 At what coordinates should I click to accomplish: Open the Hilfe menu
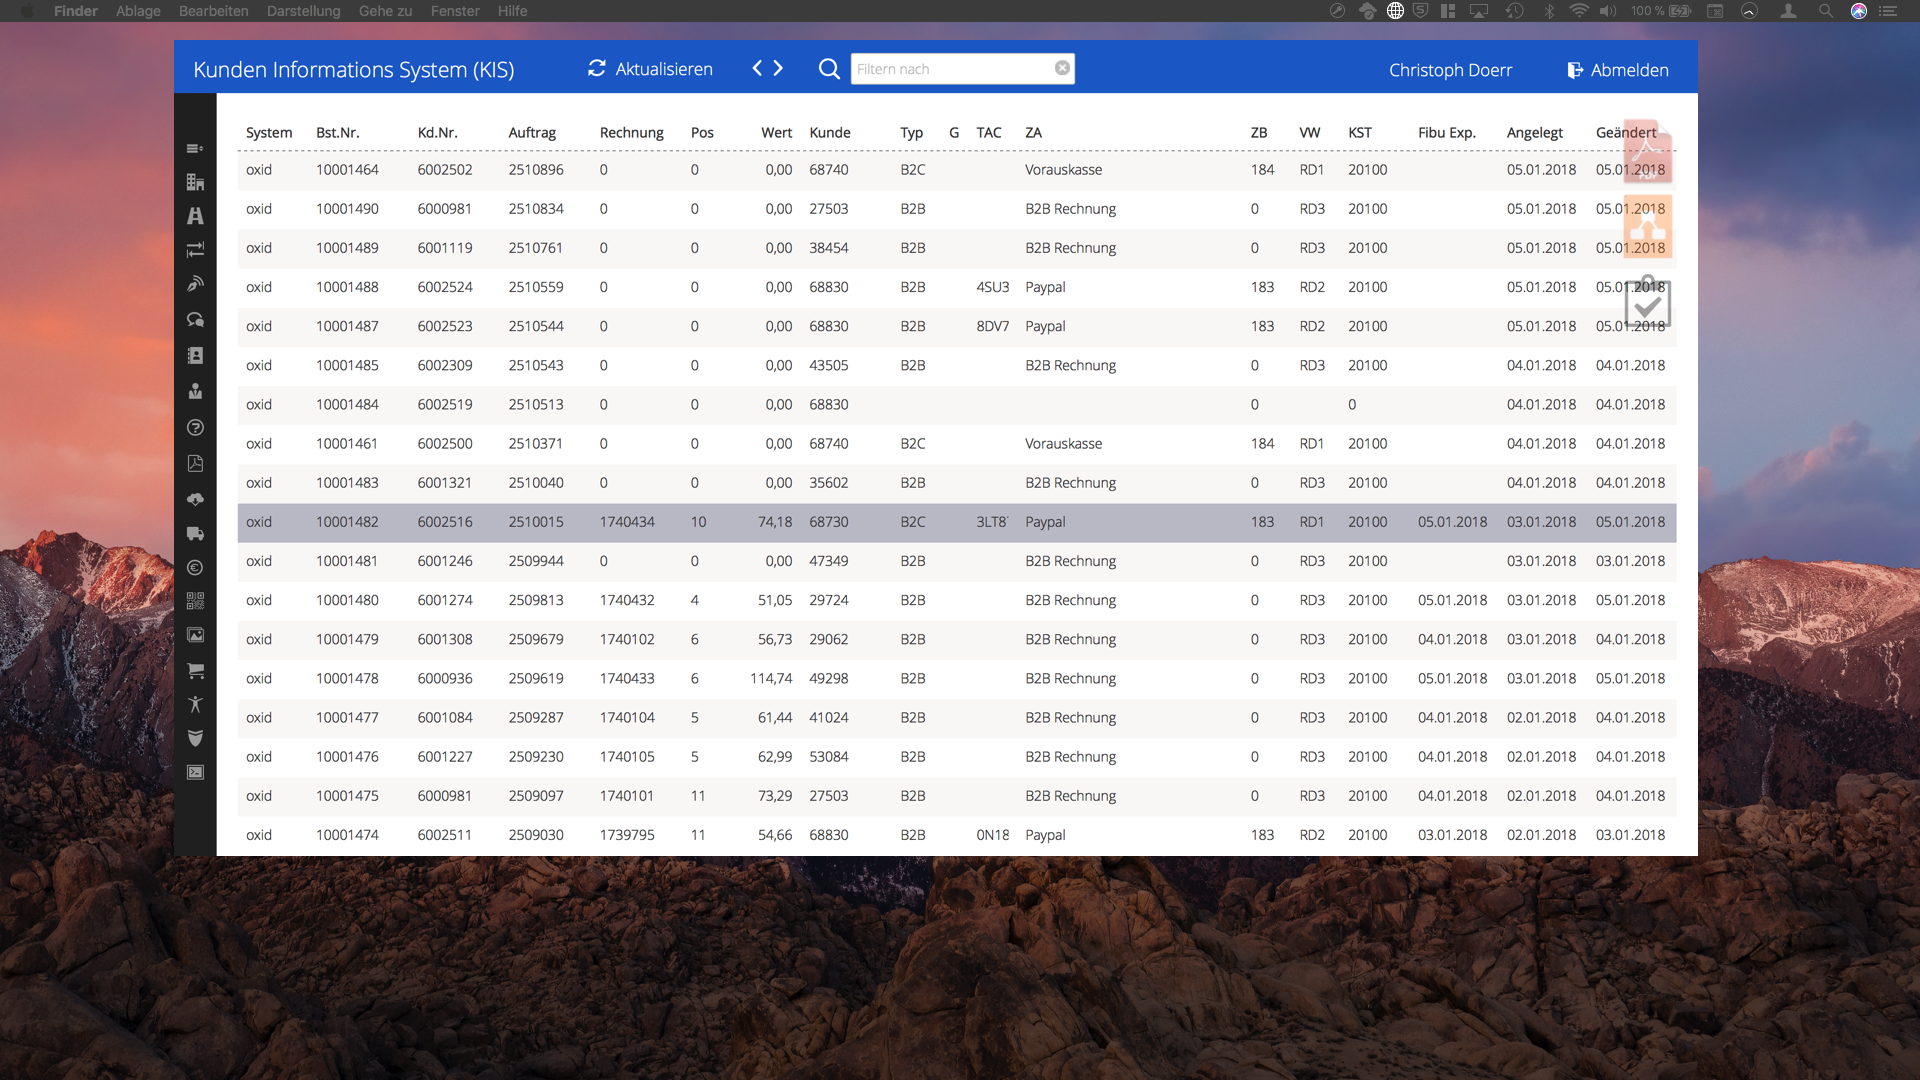[x=512, y=11]
